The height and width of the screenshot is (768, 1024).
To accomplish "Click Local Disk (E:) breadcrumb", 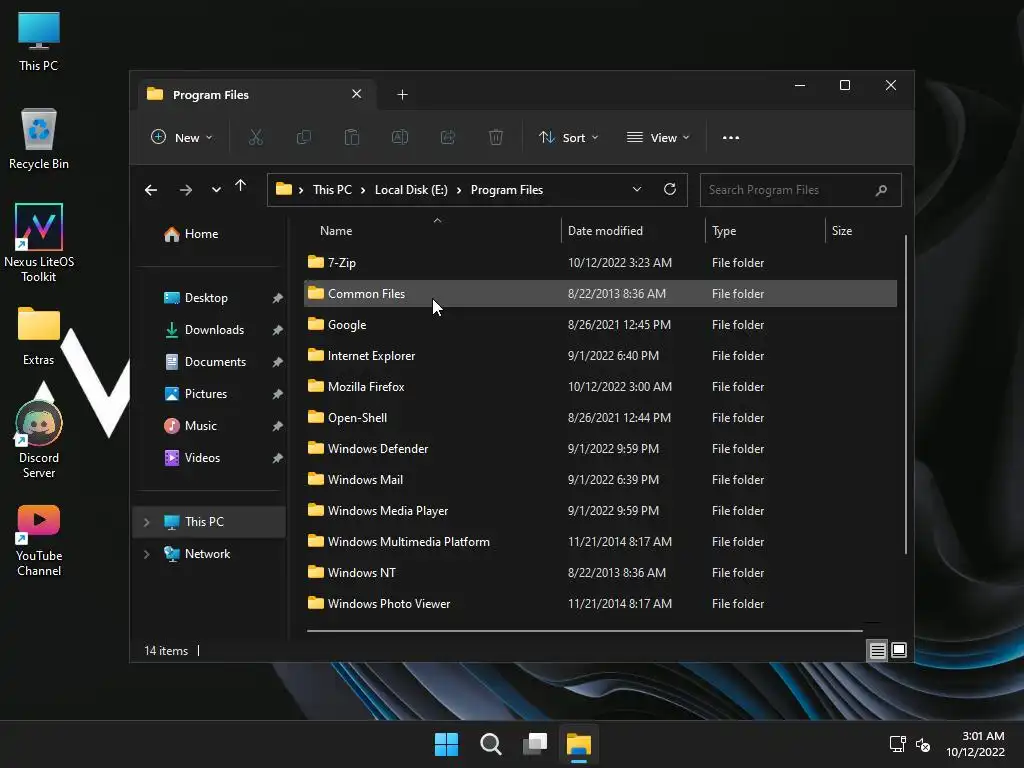I will [x=411, y=190].
